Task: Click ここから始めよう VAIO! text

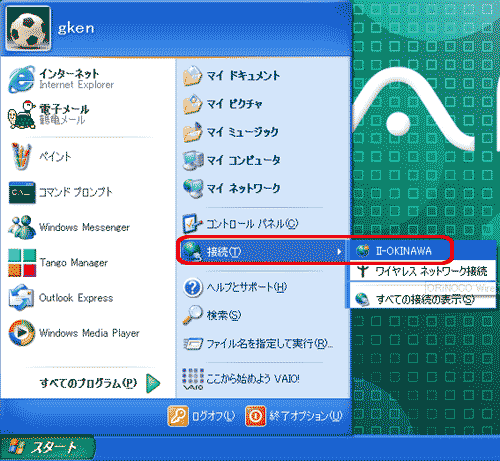Action: pyautogui.click(x=253, y=379)
